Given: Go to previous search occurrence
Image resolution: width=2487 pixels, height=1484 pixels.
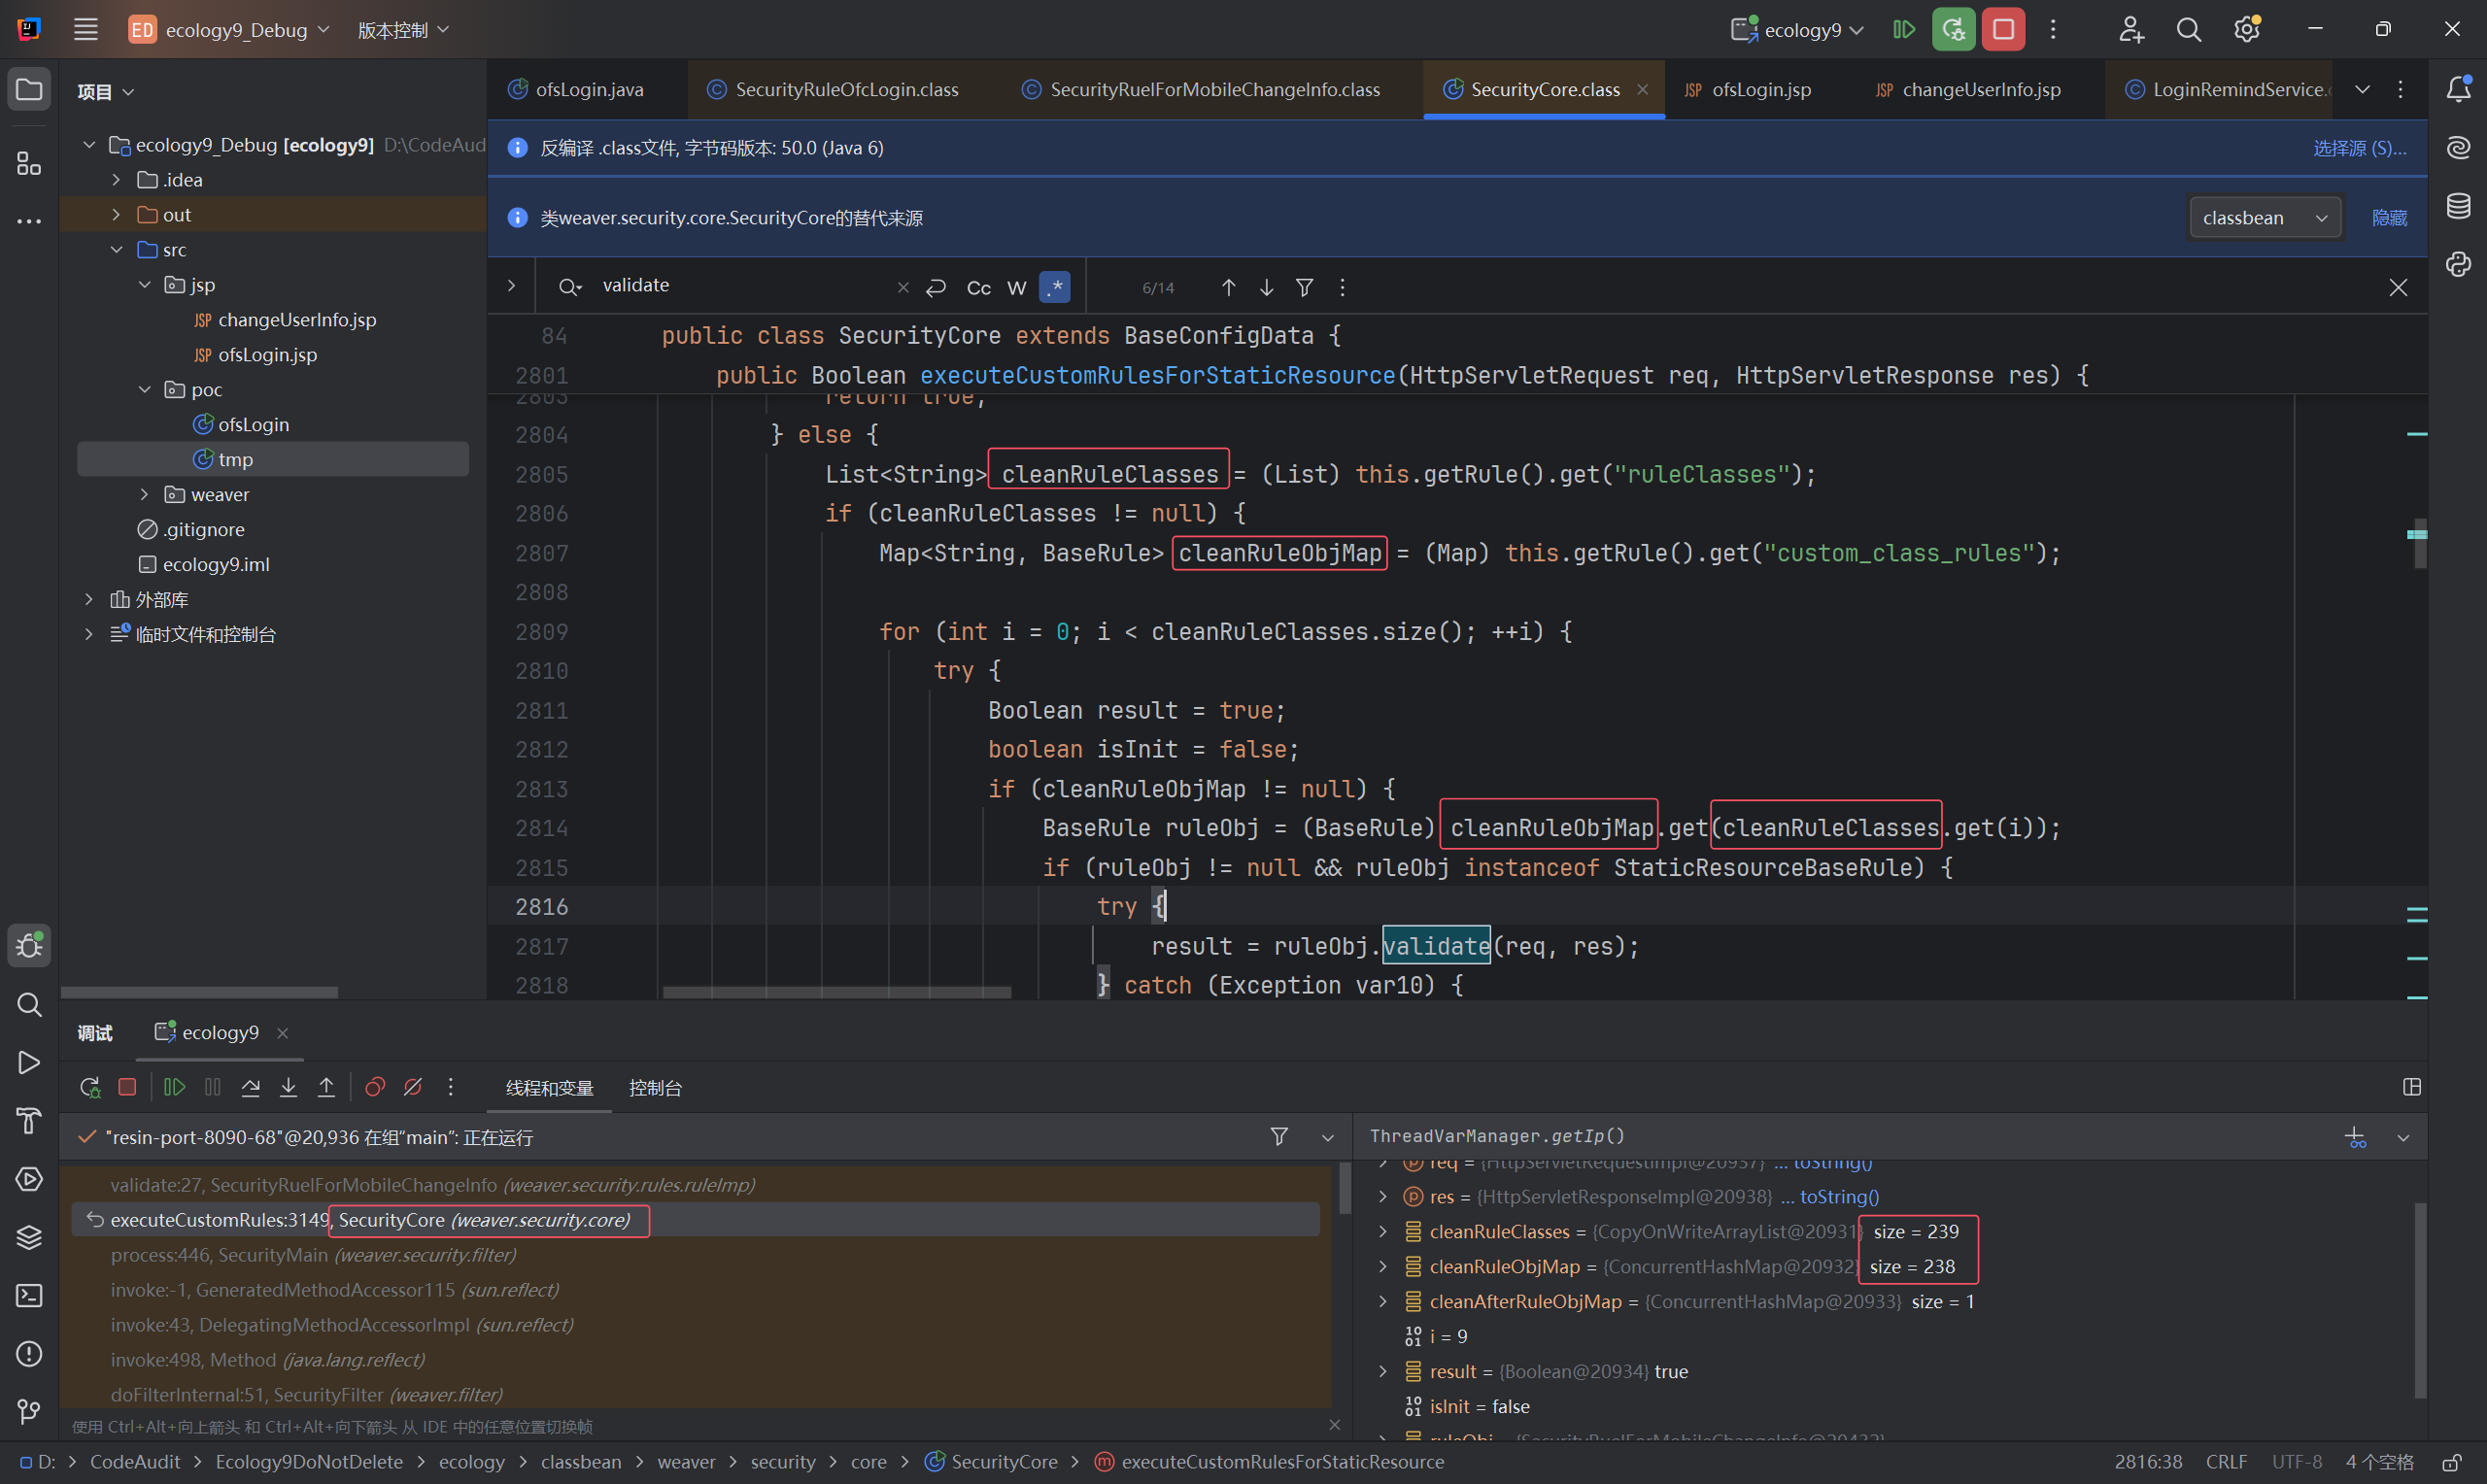Looking at the screenshot, I should pyautogui.click(x=1228, y=288).
